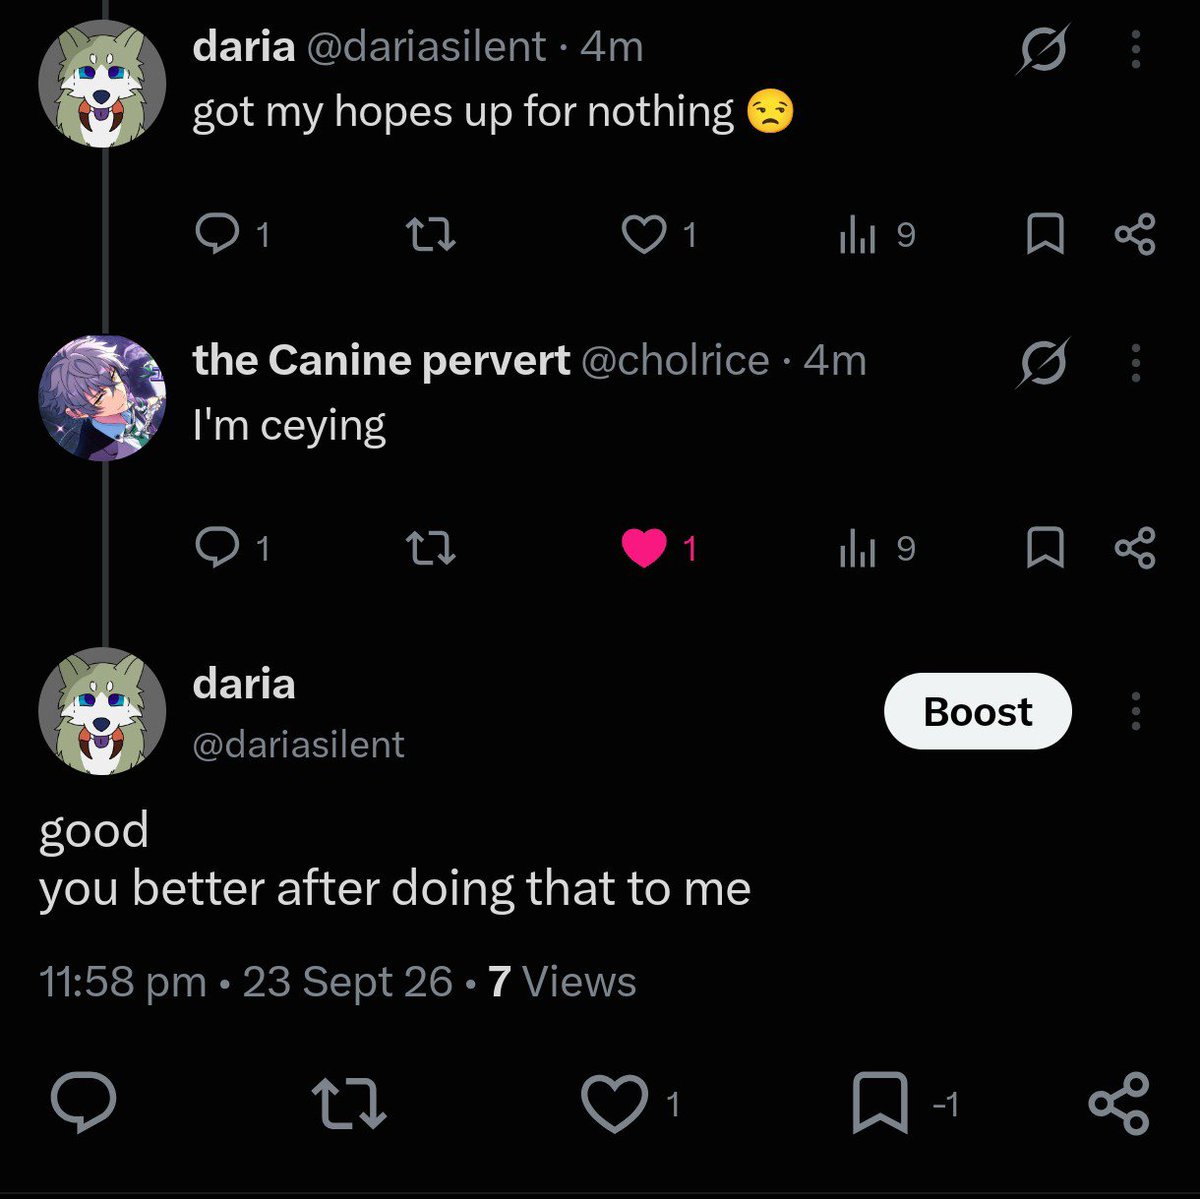Expand more options beside Boost button
Screen dimensions: 1200x1199
(x=1135, y=711)
